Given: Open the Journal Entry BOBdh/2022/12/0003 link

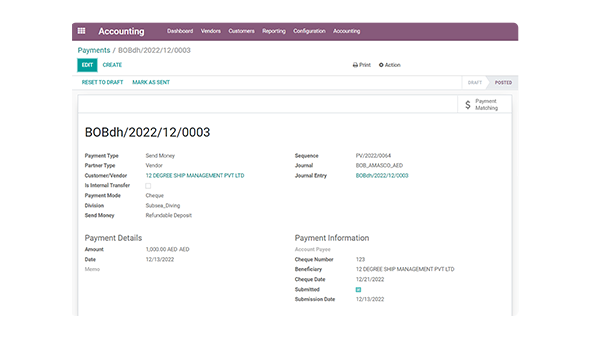Looking at the screenshot, I should coord(382,176).
